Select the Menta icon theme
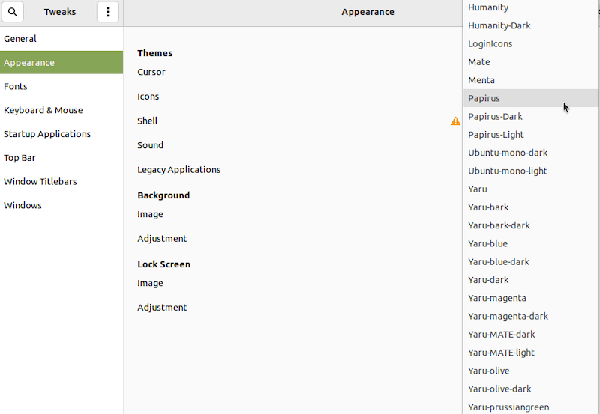Viewport: 600px width, 414px height. pos(530,80)
